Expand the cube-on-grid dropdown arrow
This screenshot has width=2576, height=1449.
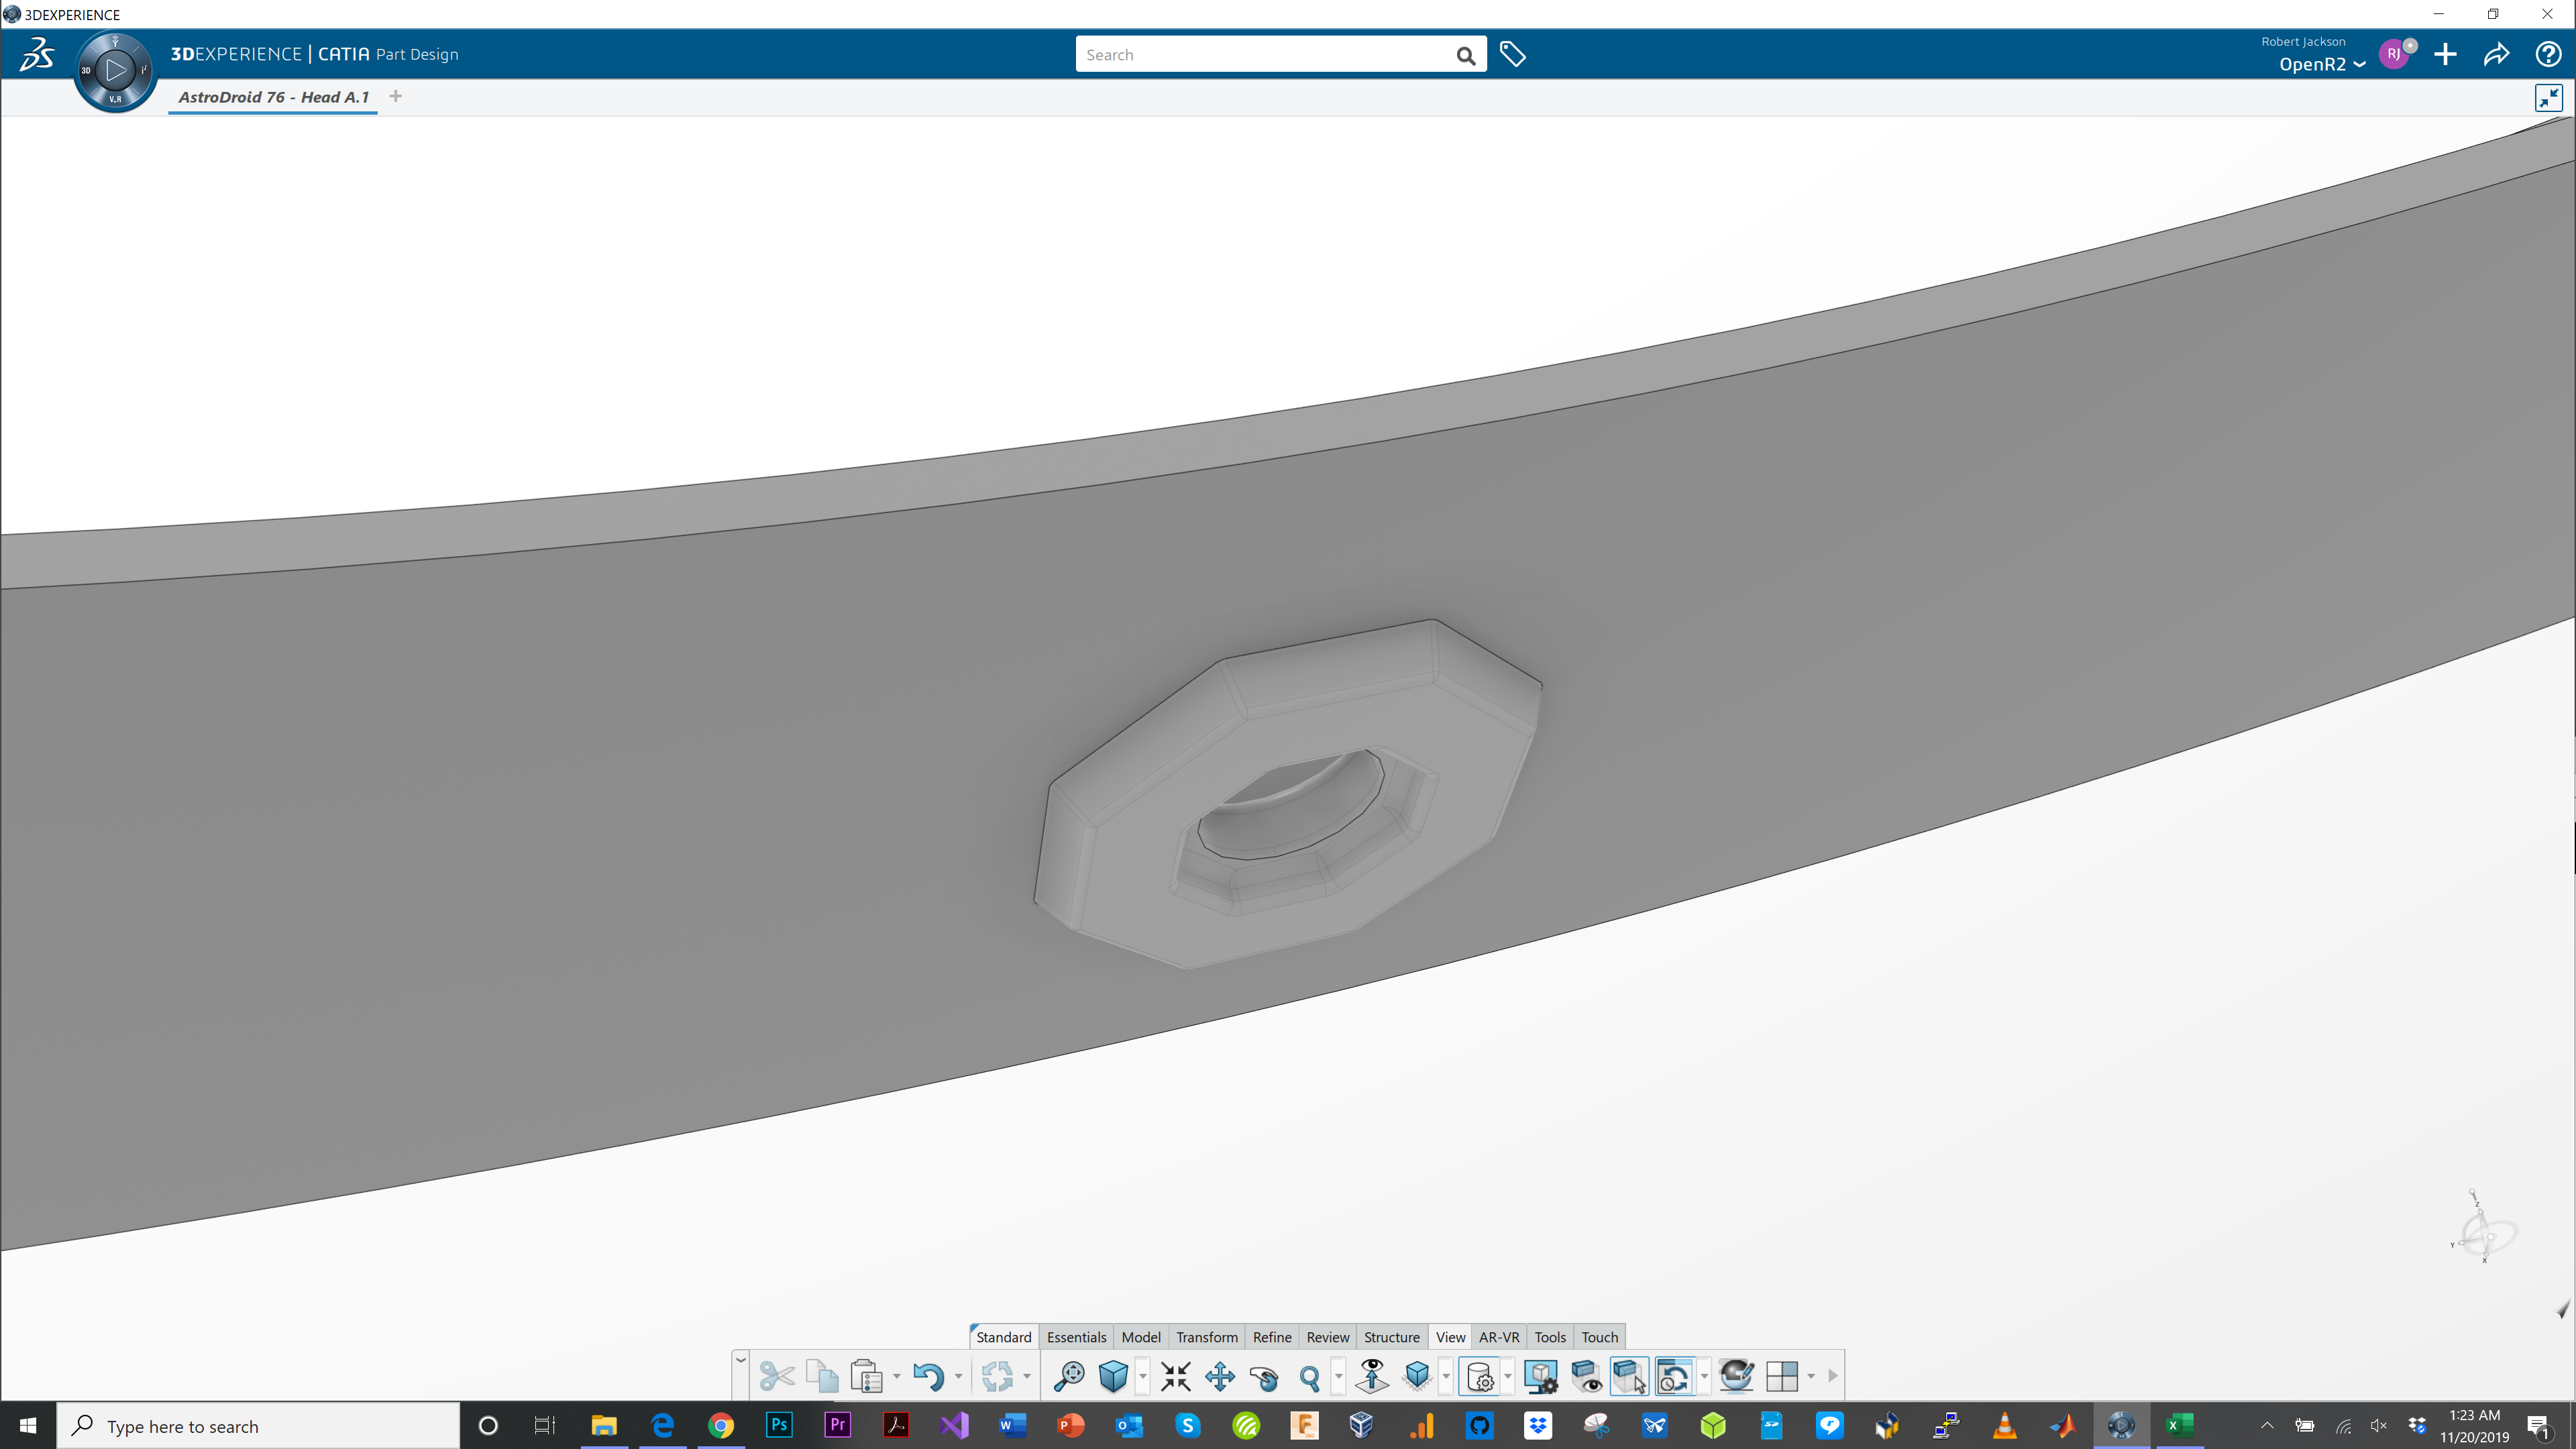pos(1446,1377)
